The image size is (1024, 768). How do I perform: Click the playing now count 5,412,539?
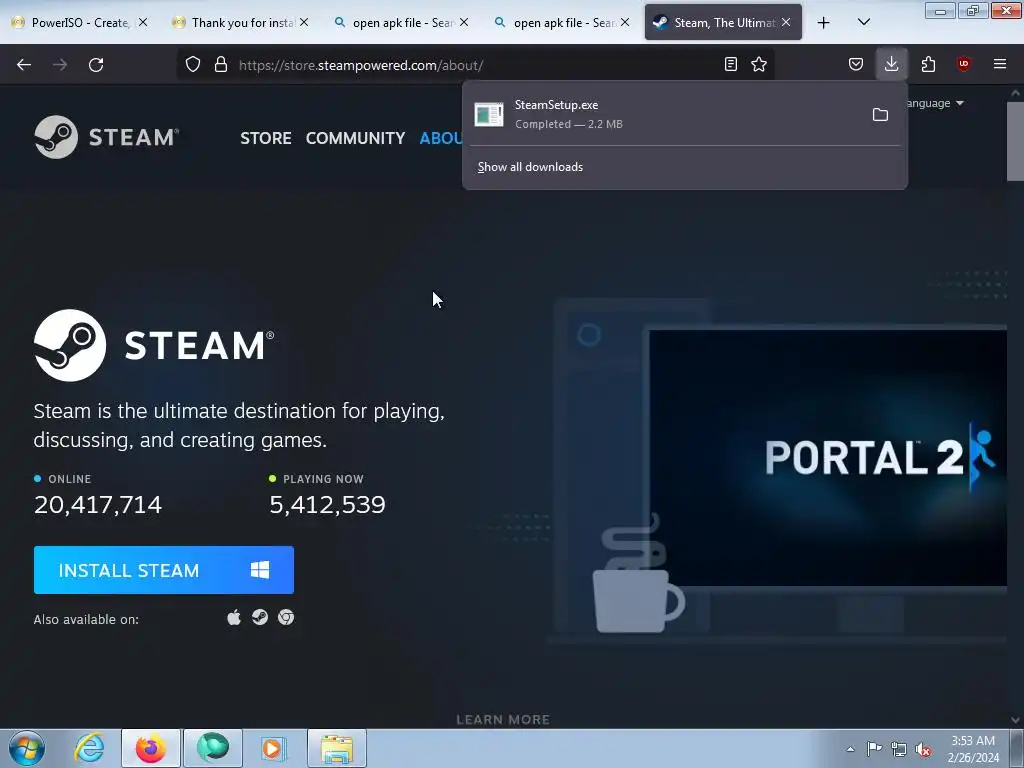click(x=328, y=505)
